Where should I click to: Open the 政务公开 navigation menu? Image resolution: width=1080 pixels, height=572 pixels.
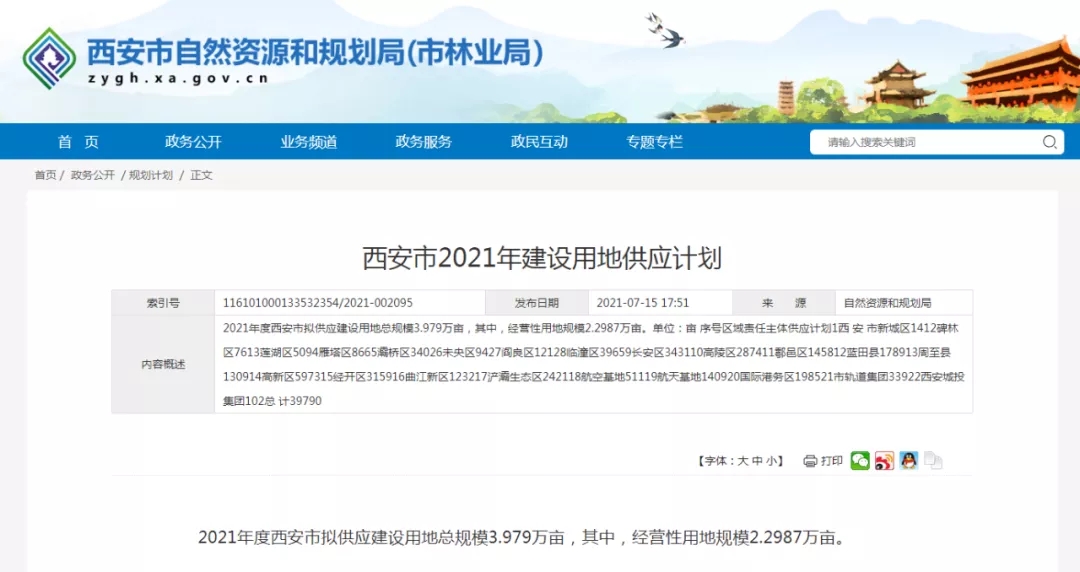pyautogui.click(x=193, y=142)
